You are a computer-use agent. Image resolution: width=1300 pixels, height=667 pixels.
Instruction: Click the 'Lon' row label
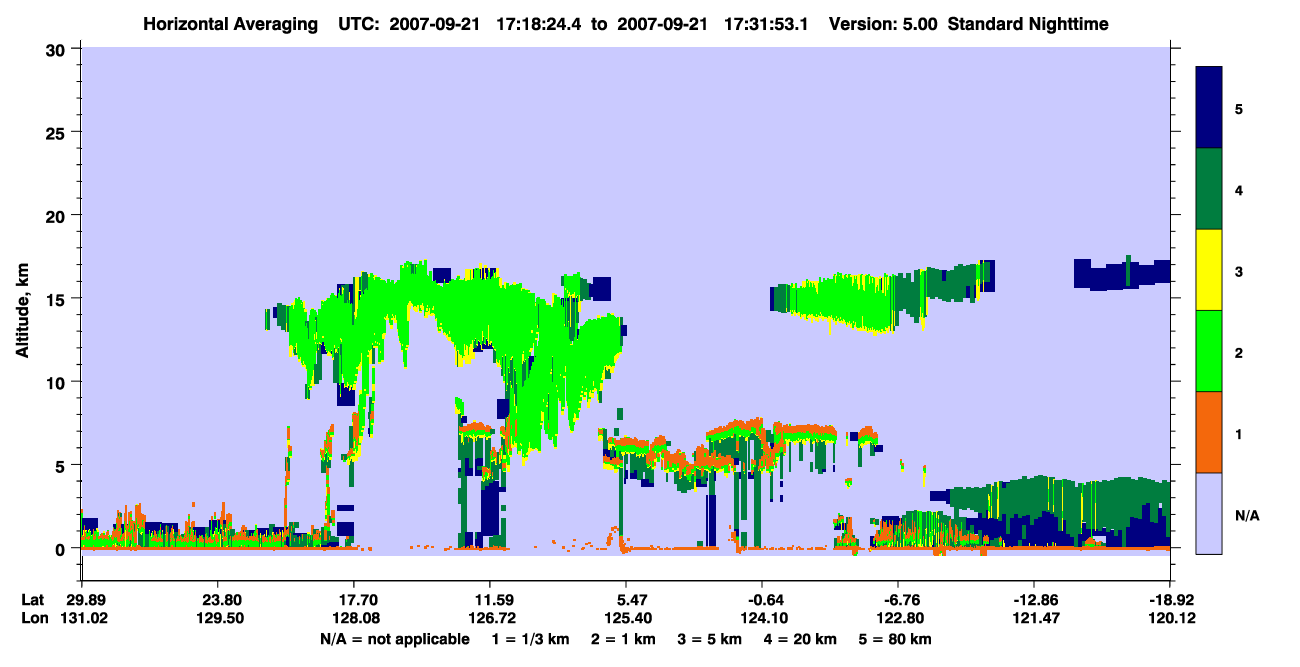(33, 618)
